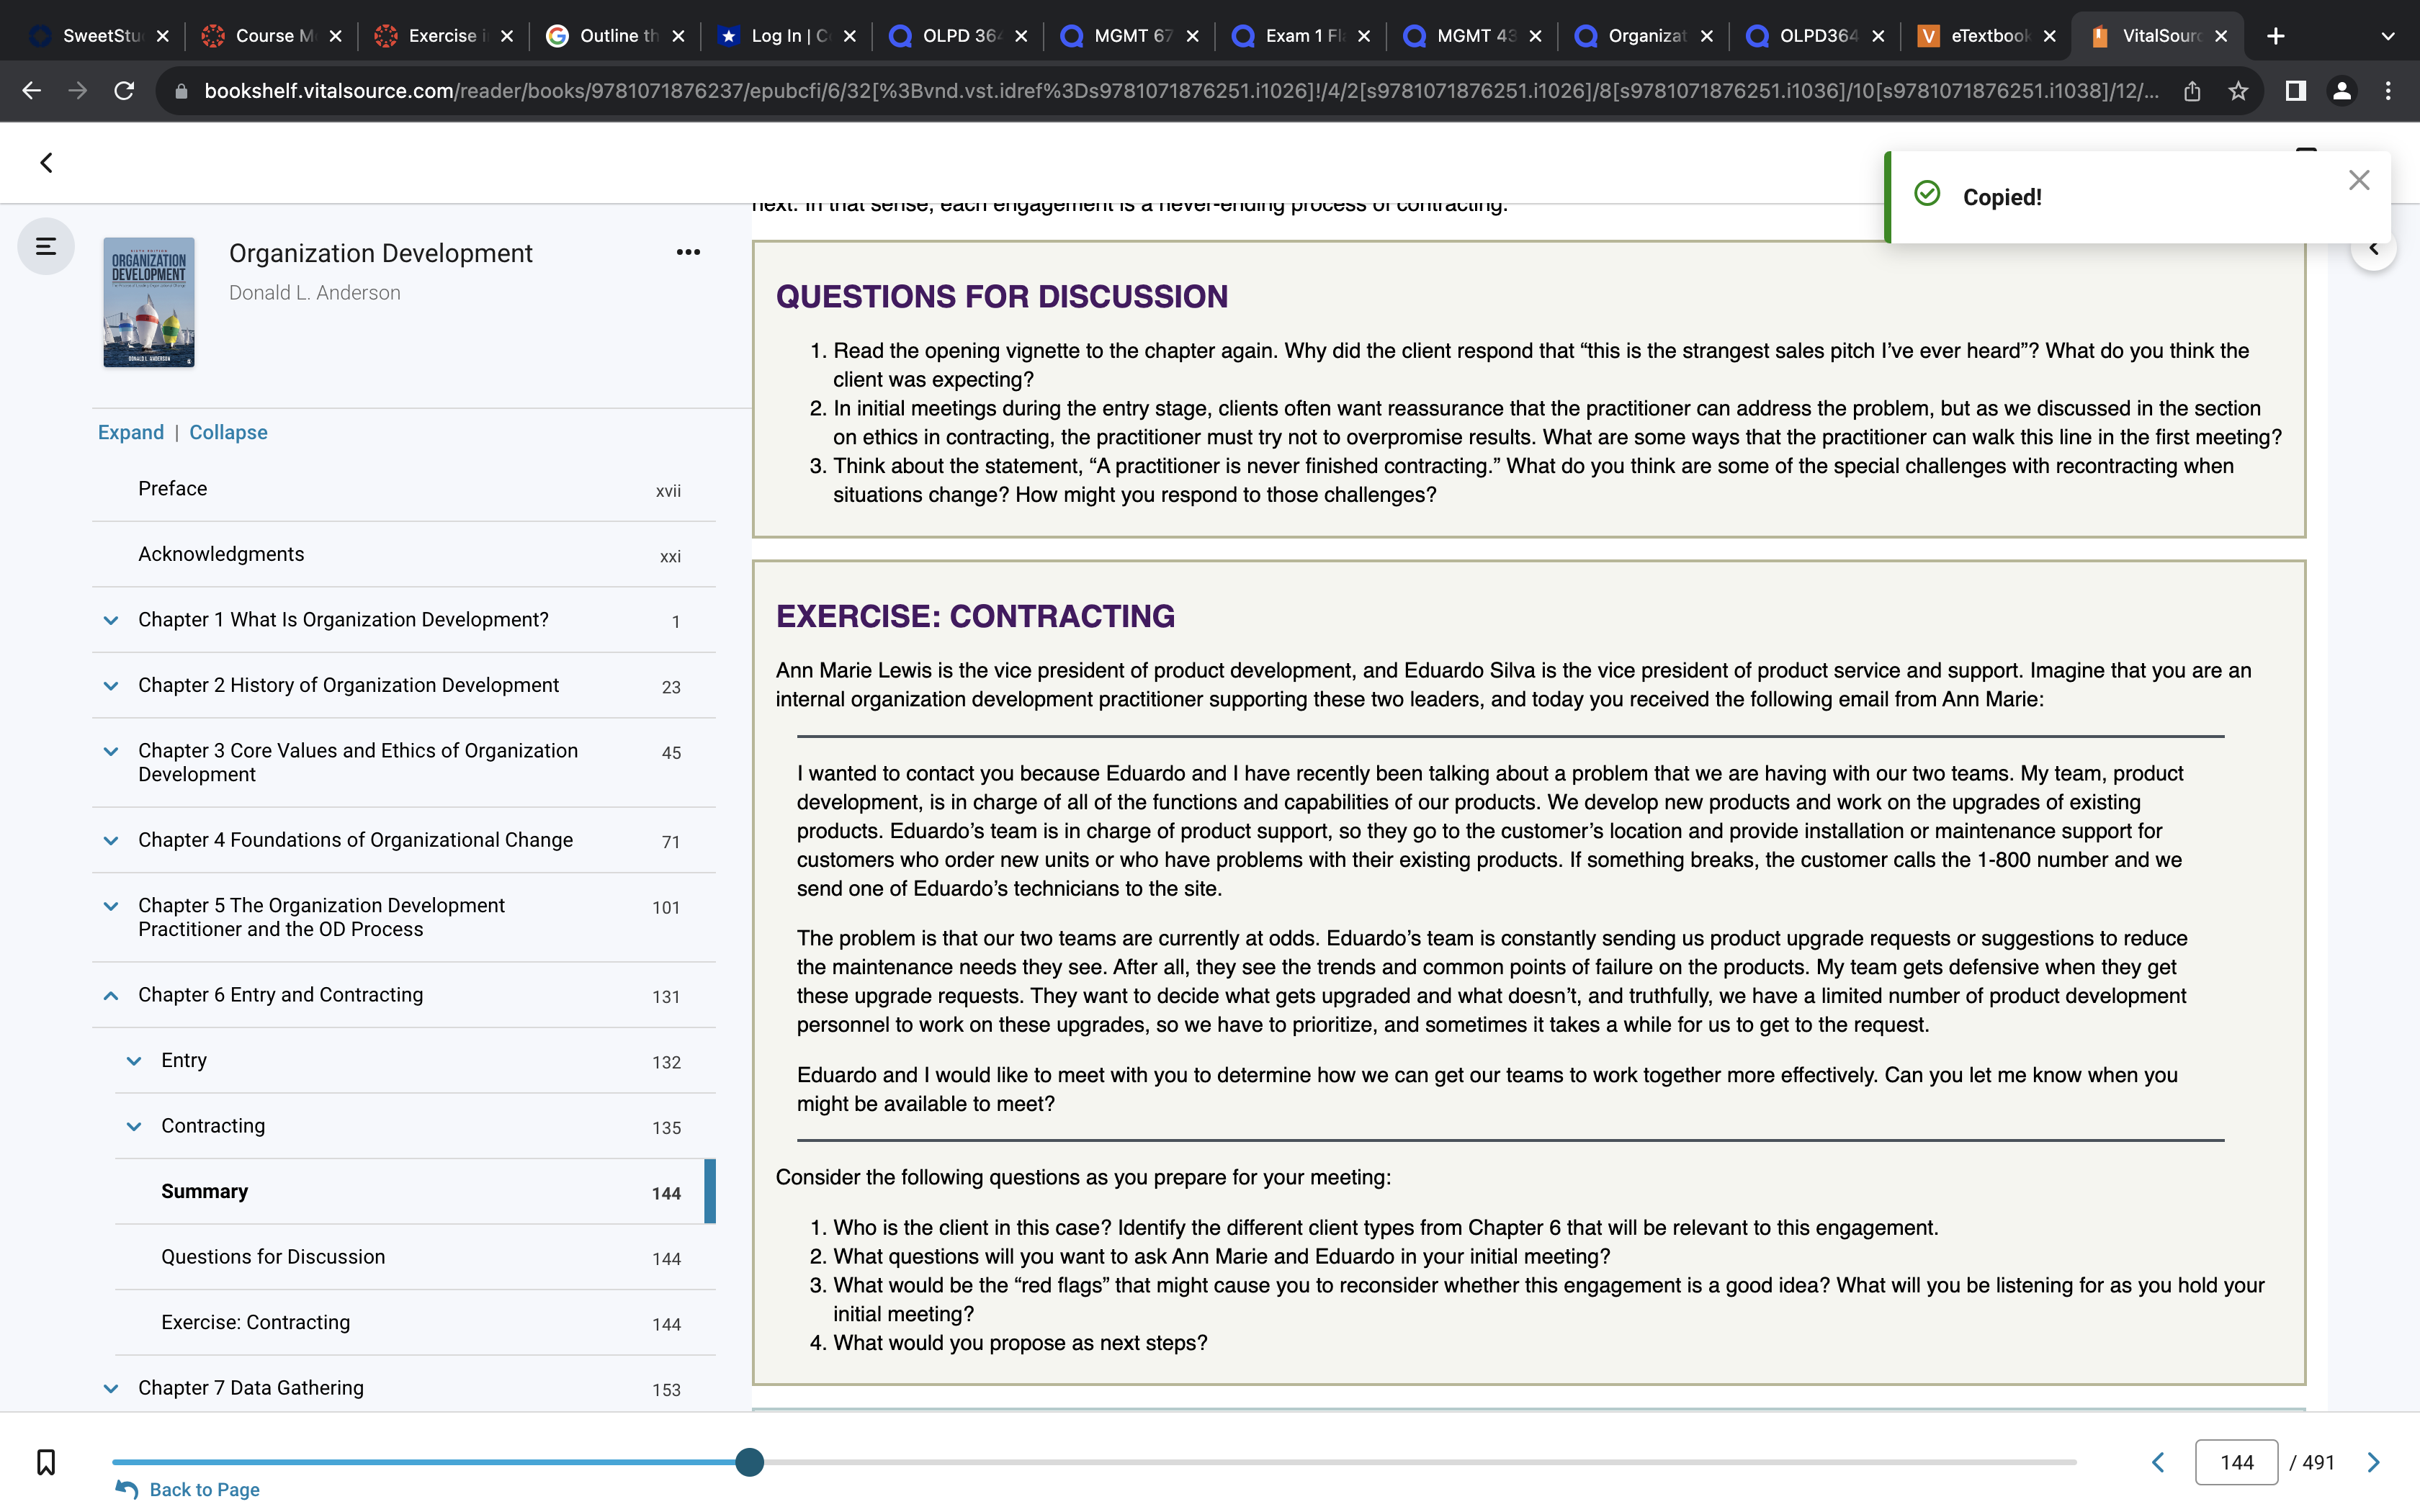2420x1512 pixels.
Task: Click the page number input field
Action: (2236, 1462)
